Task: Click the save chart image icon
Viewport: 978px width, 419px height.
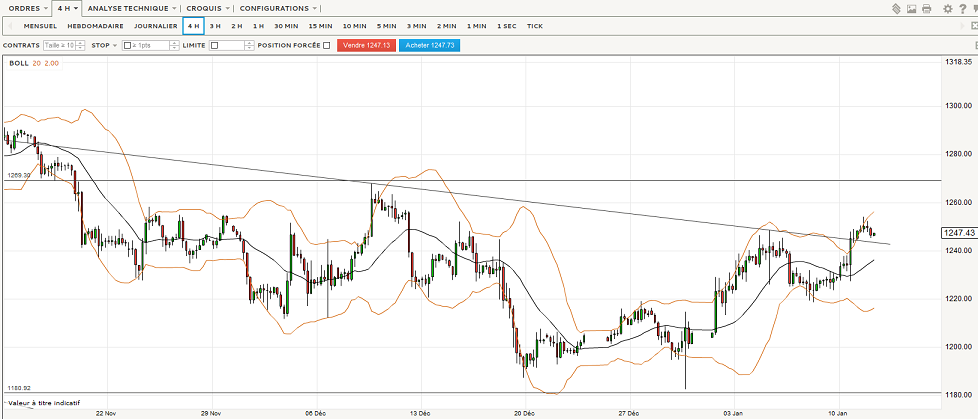Action: pyautogui.click(x=910, y=9)
